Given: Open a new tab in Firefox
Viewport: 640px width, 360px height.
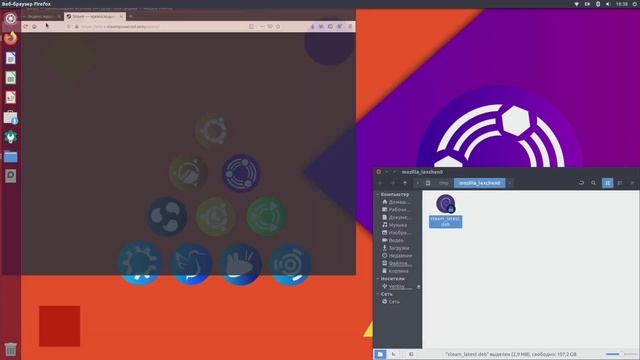Looking at the screenshot, I should click(x=131, y=16).
